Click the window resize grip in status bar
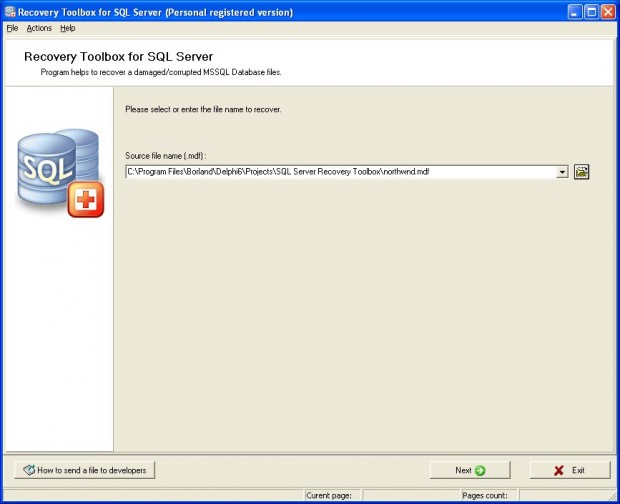Screen dimensions: 620x504 [x=612, y=496]
